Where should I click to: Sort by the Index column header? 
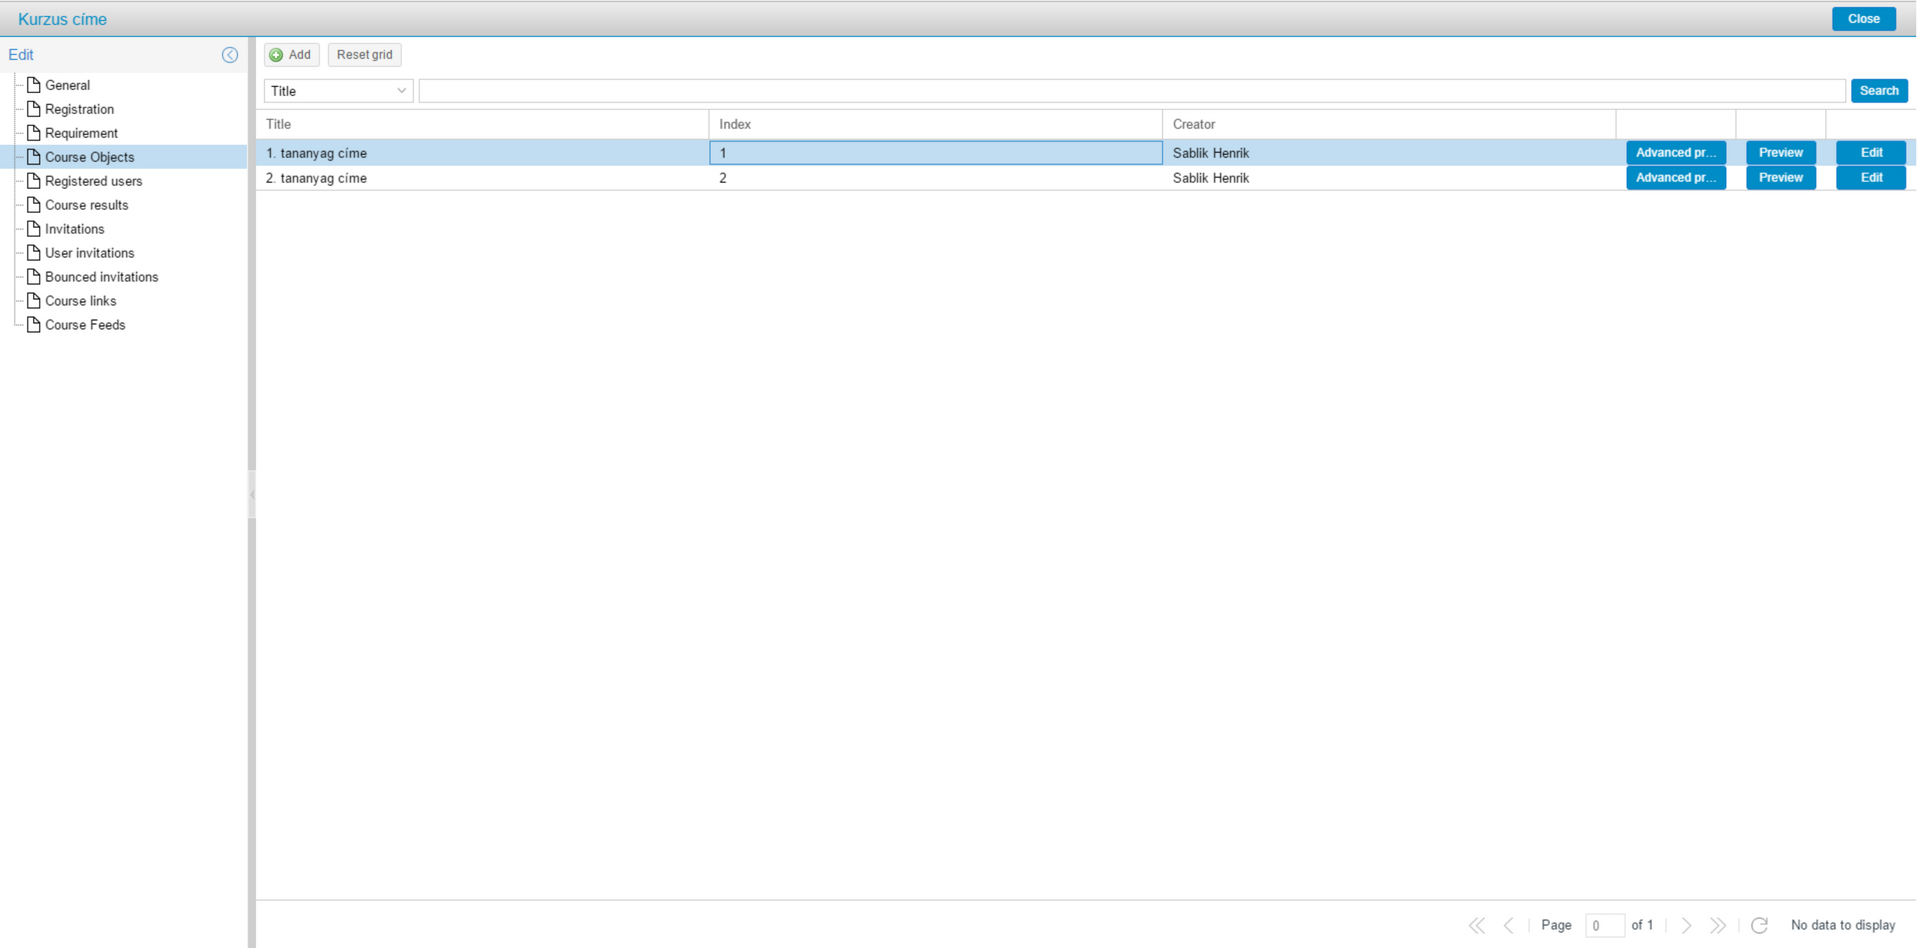point(935,124)
